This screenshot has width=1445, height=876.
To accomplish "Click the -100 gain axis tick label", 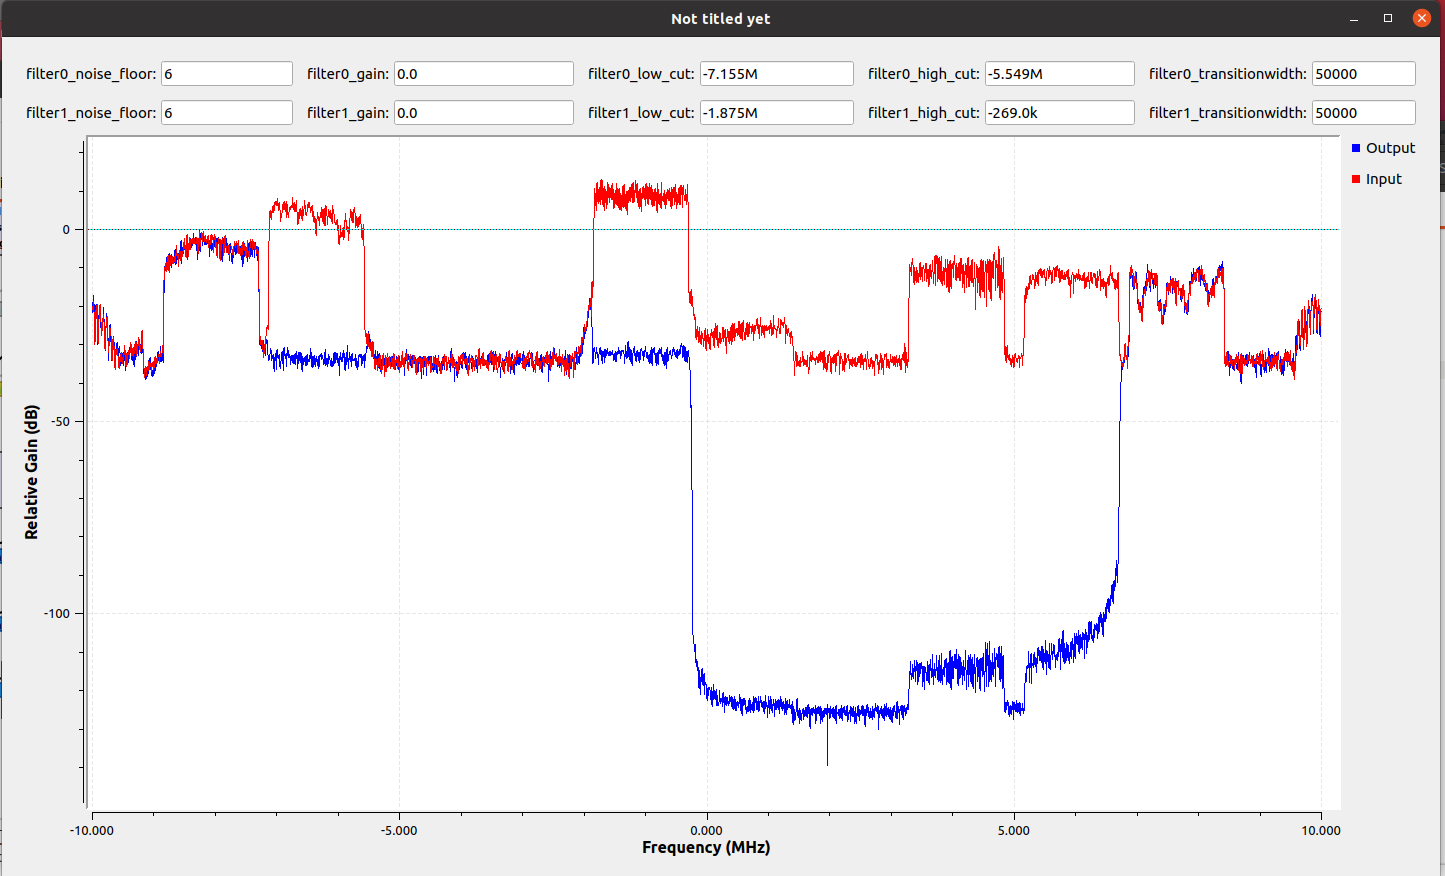I will click(x=57, y=614).
